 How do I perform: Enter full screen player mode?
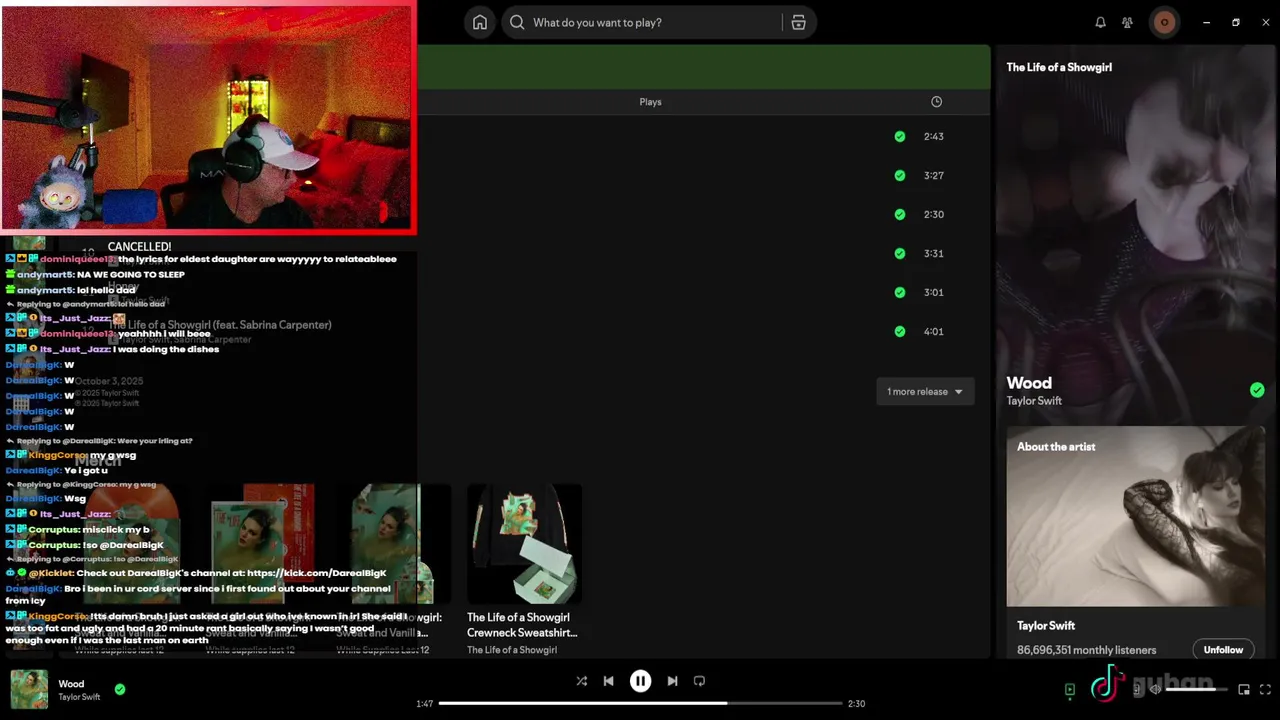(x=1265, y=689)
